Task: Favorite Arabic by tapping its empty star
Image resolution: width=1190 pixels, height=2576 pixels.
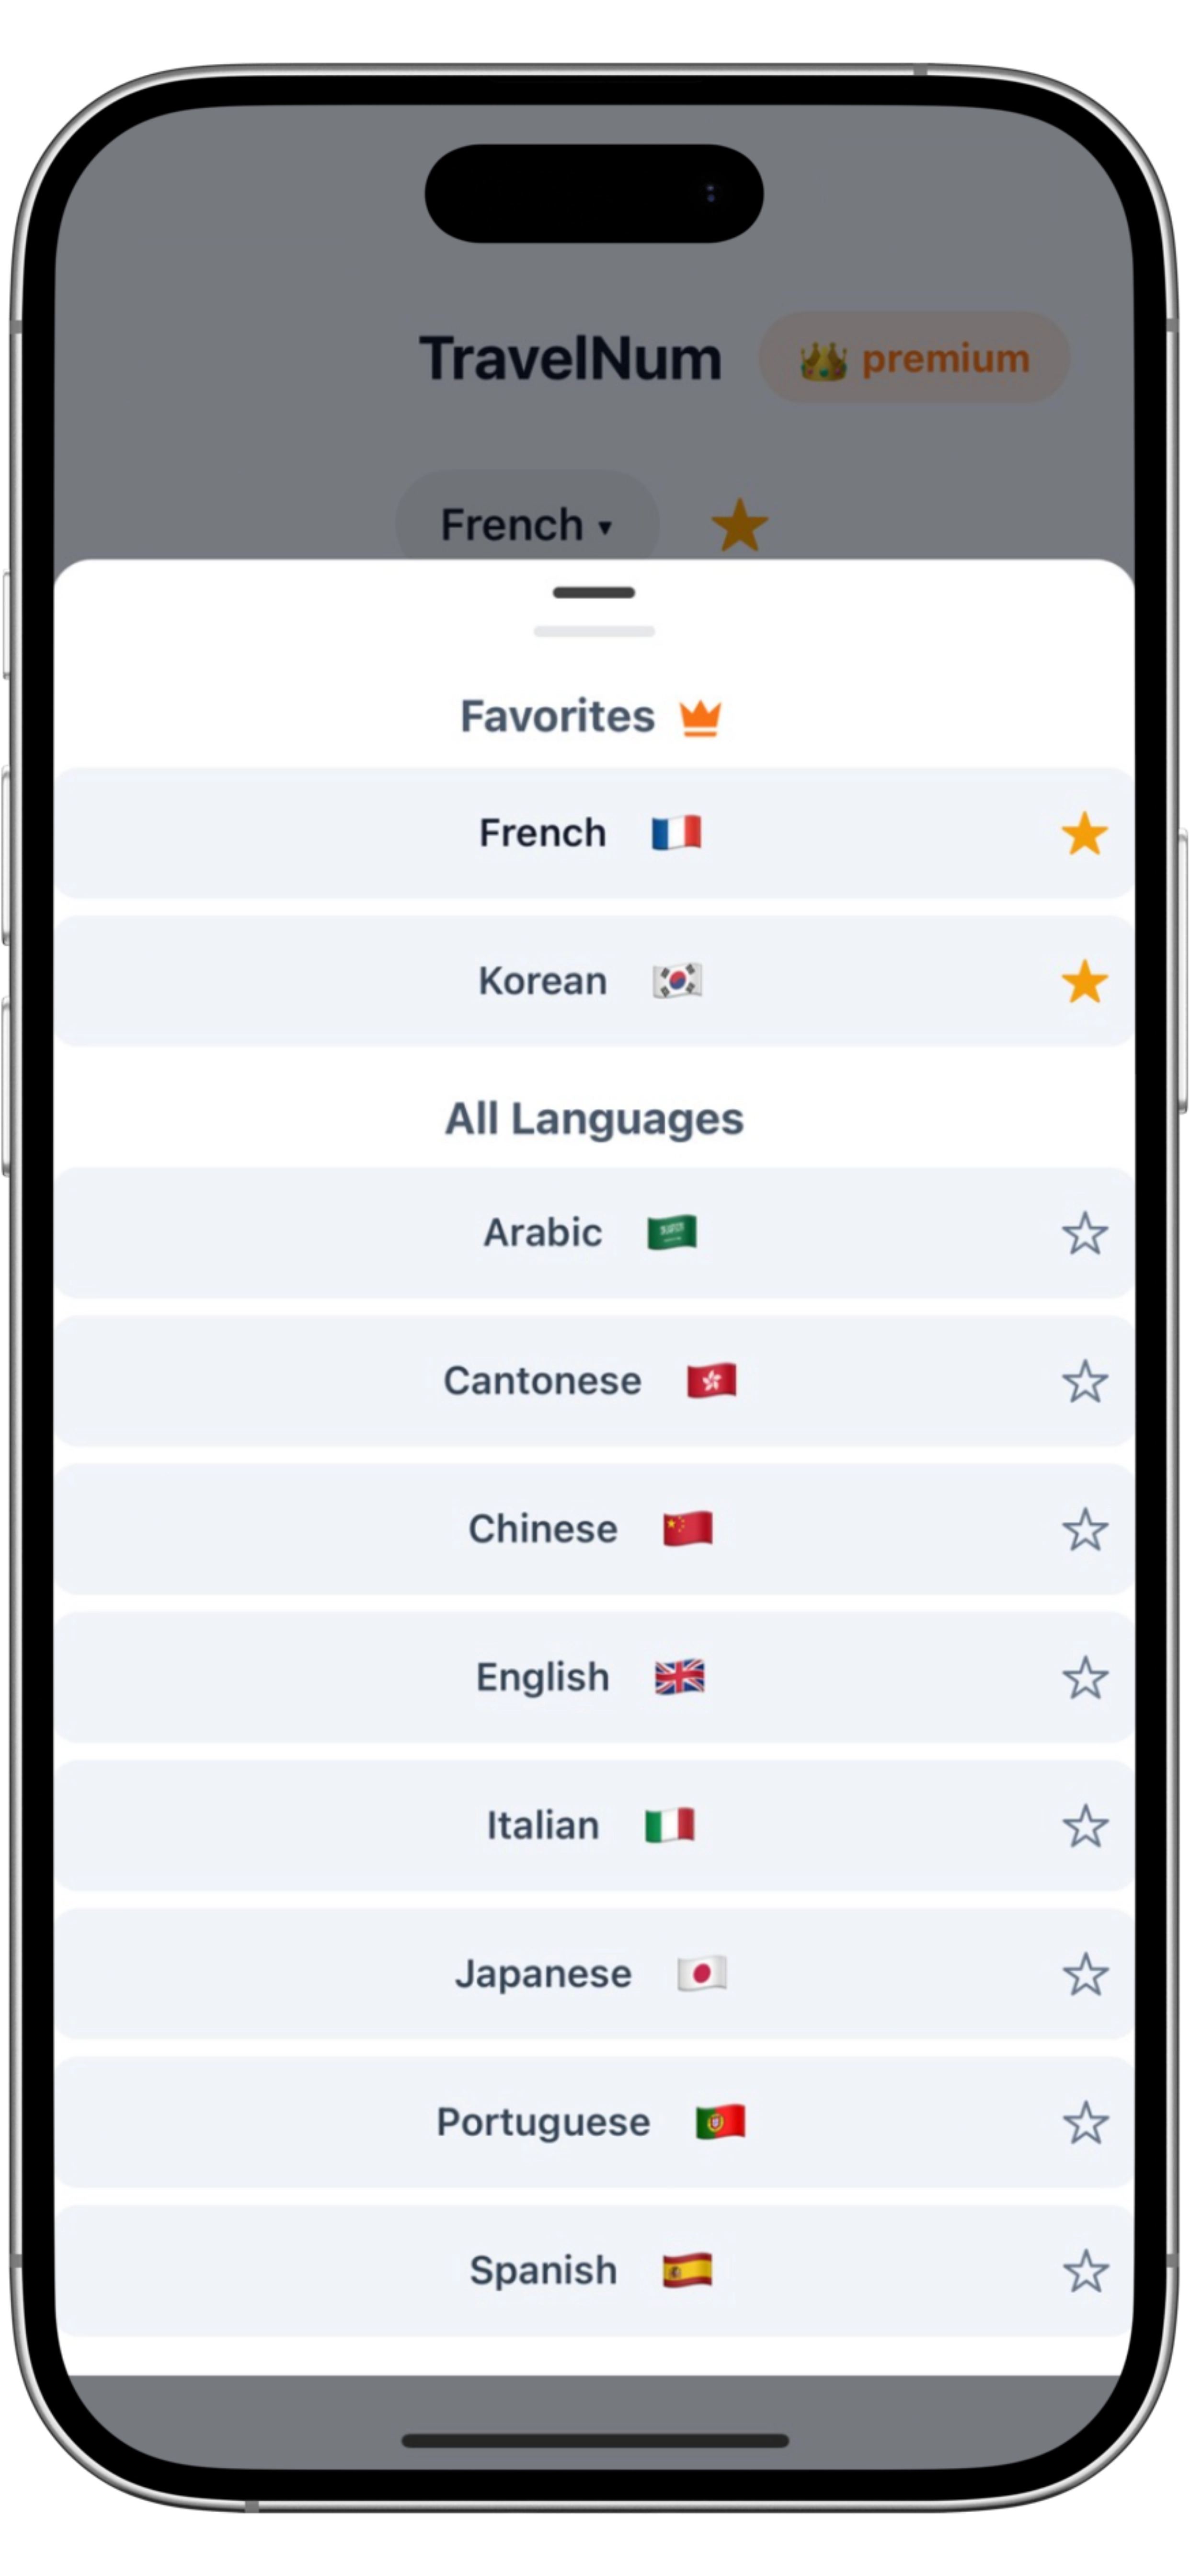Action: pos(1086,1232)
